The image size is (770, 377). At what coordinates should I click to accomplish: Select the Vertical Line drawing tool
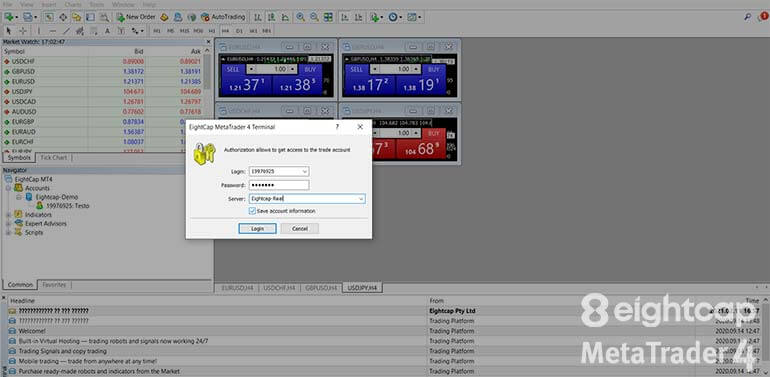[x=39, y=30]
